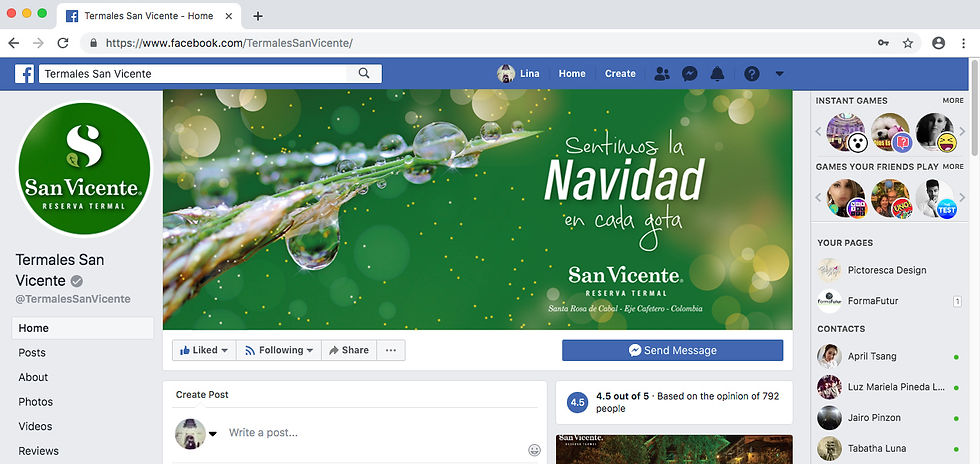This screenshot has width=980, height=464.
Task: Open the Messenger icon in top bar
Action: click(689, 74)
